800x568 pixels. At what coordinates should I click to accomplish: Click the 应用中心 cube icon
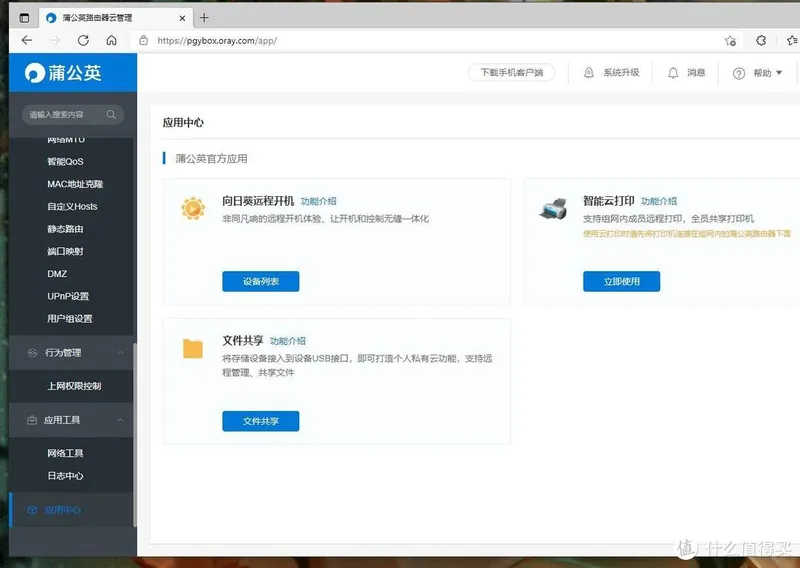32,510
